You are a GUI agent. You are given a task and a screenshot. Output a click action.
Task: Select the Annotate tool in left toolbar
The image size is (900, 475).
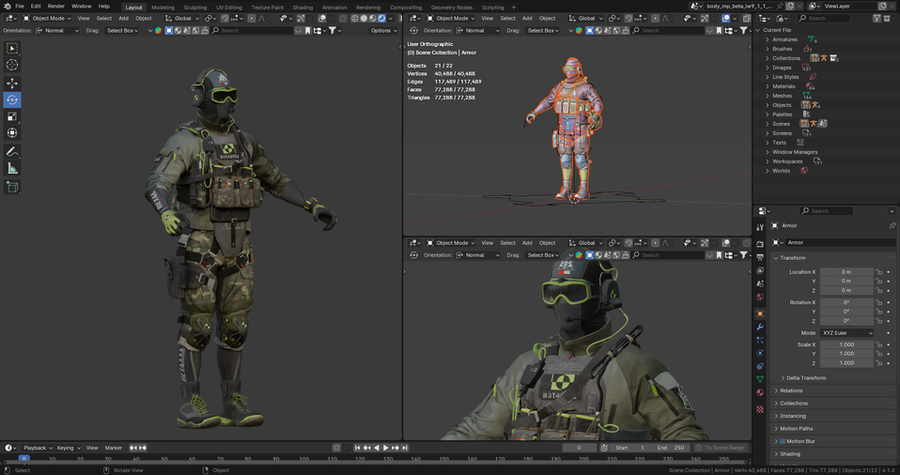(12, 151)
